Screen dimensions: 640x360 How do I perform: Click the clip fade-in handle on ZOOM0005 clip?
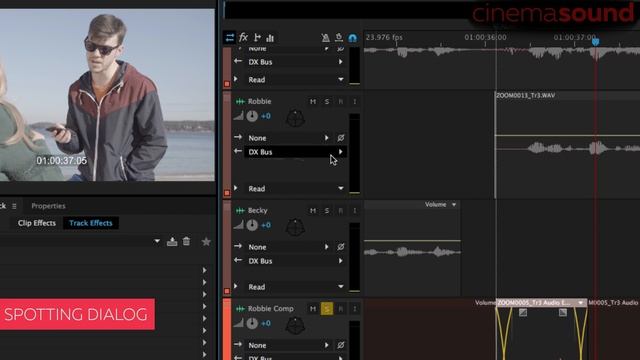point(523,313)
